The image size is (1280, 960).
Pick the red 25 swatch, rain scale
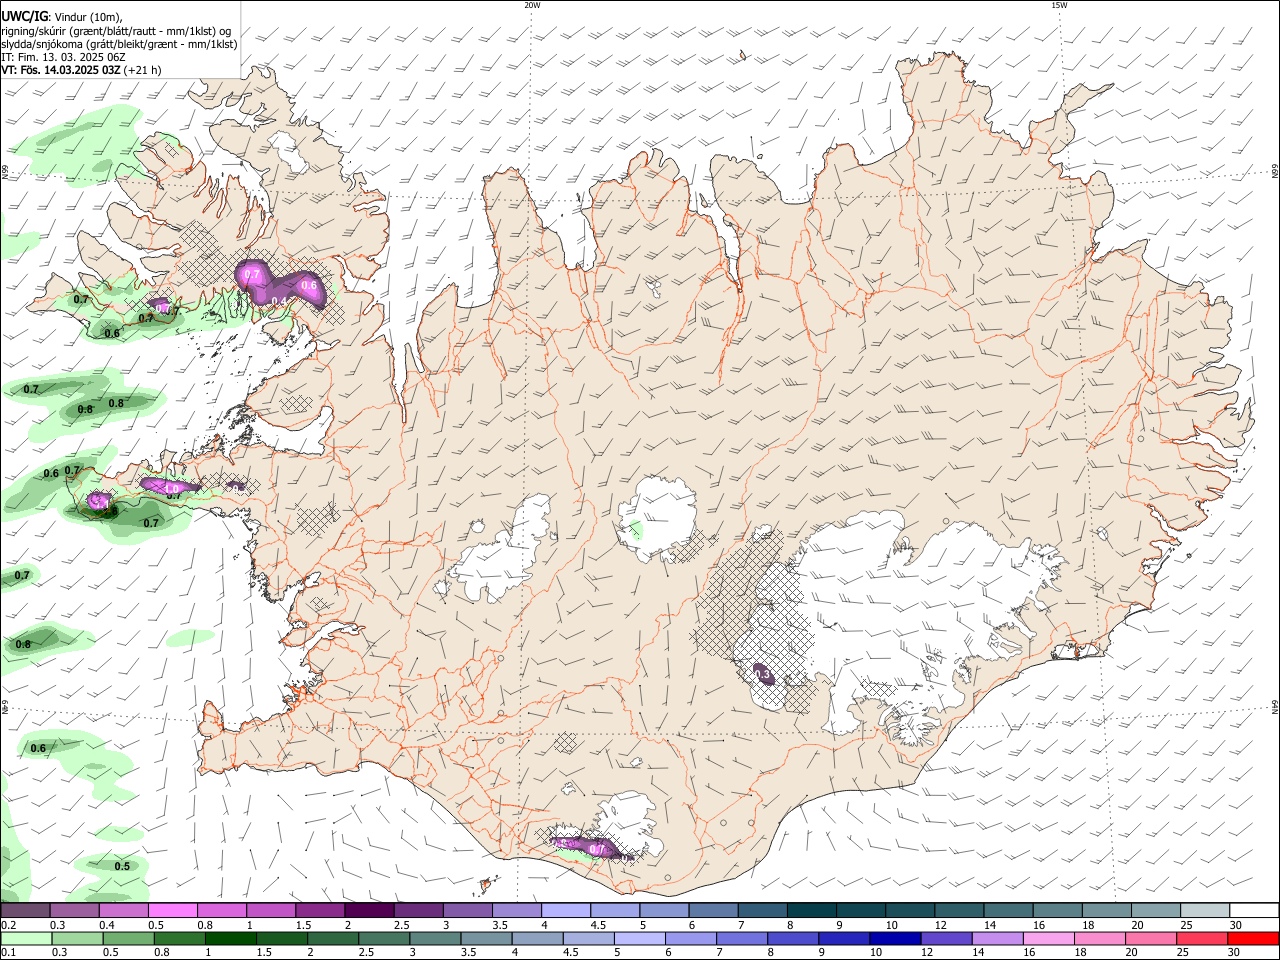pos(1203,938)
